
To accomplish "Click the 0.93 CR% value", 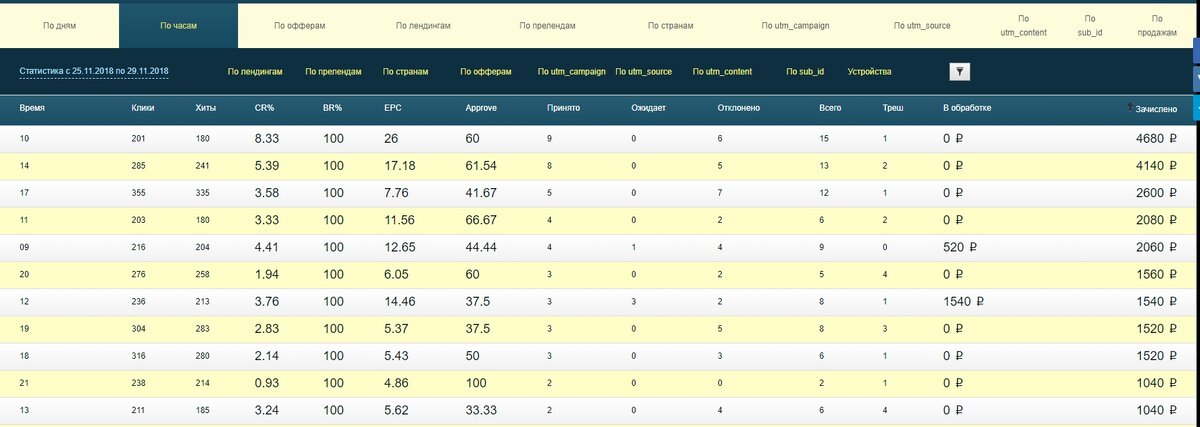I will tap(268, 382).
